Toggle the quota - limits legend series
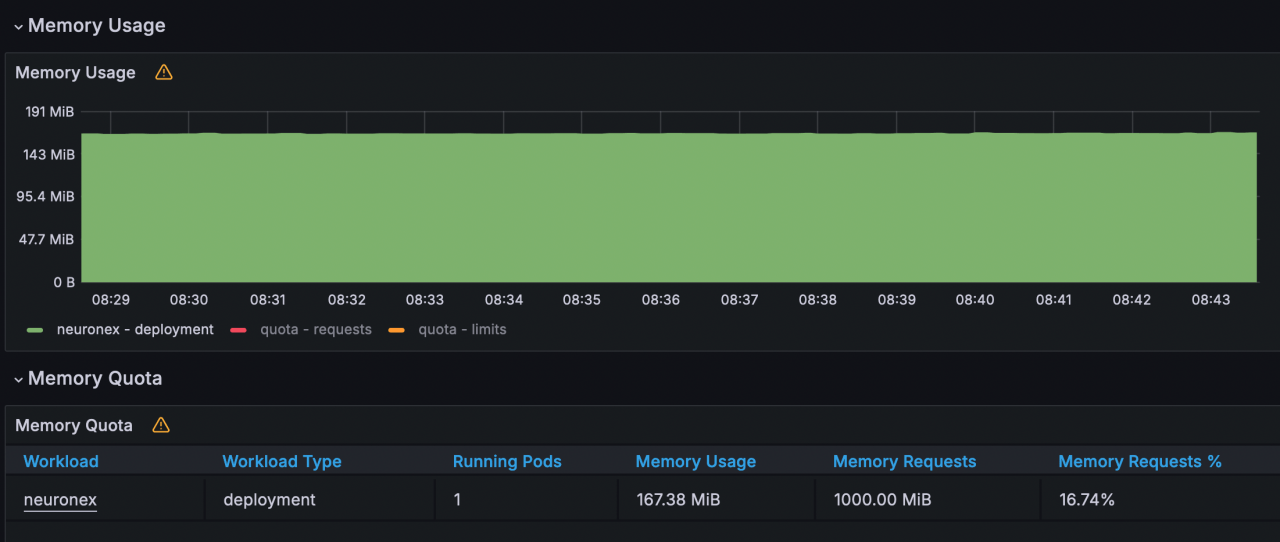 pos(462,329)
